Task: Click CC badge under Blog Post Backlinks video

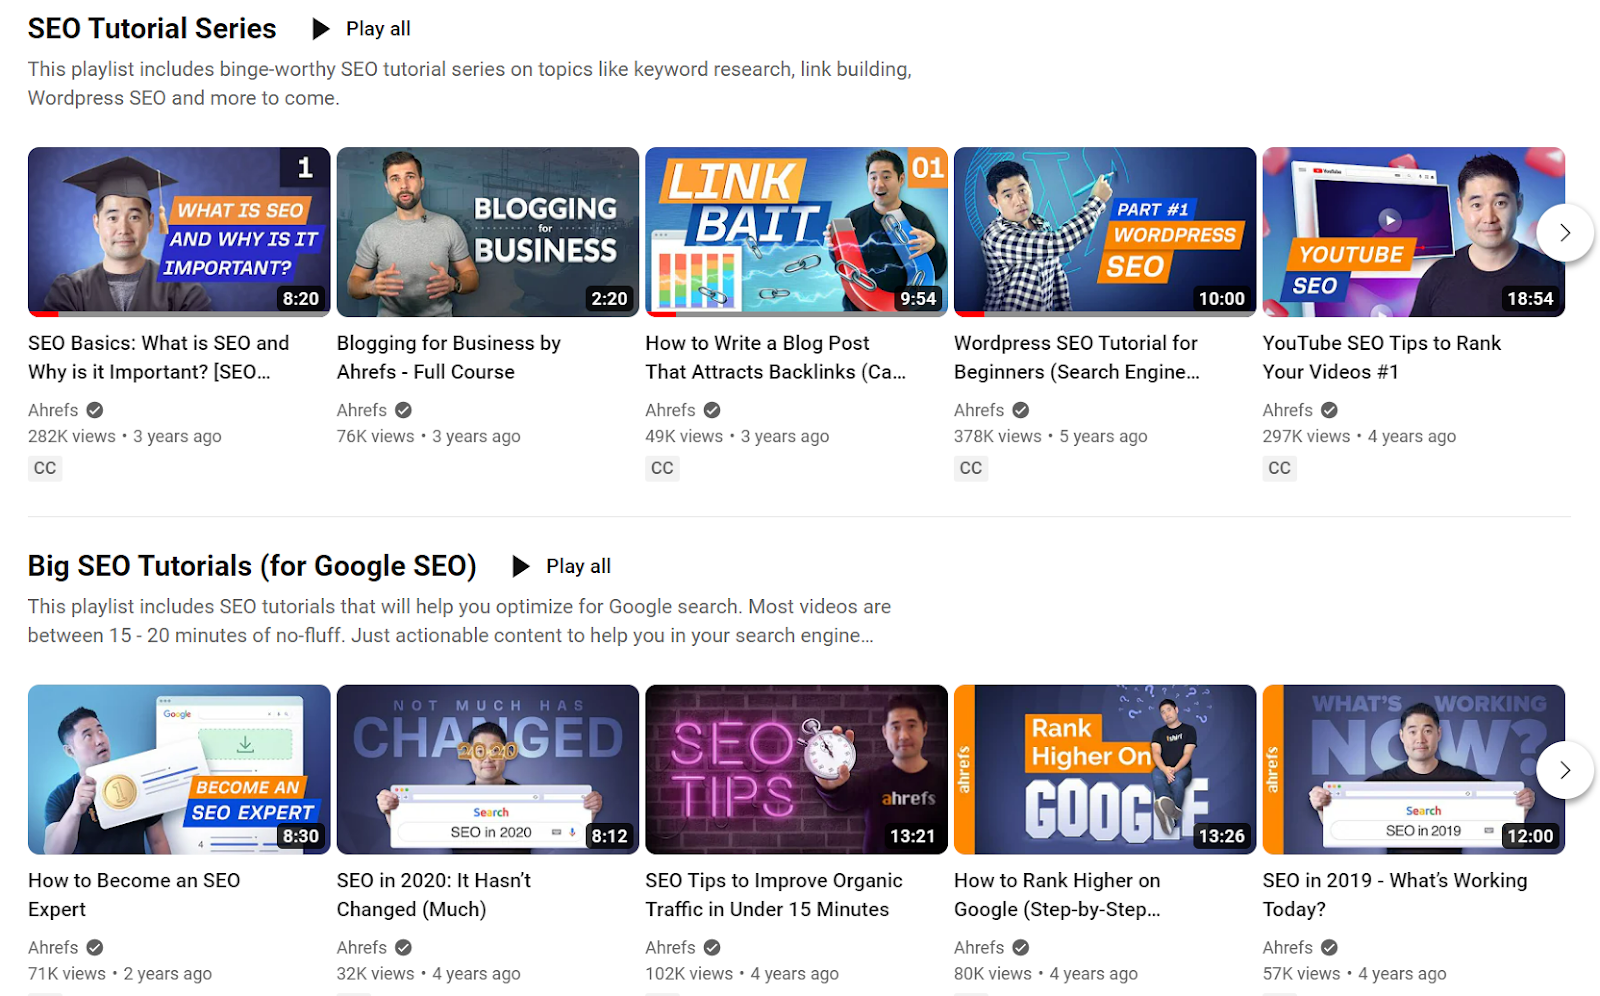Action: pos(662,468)
